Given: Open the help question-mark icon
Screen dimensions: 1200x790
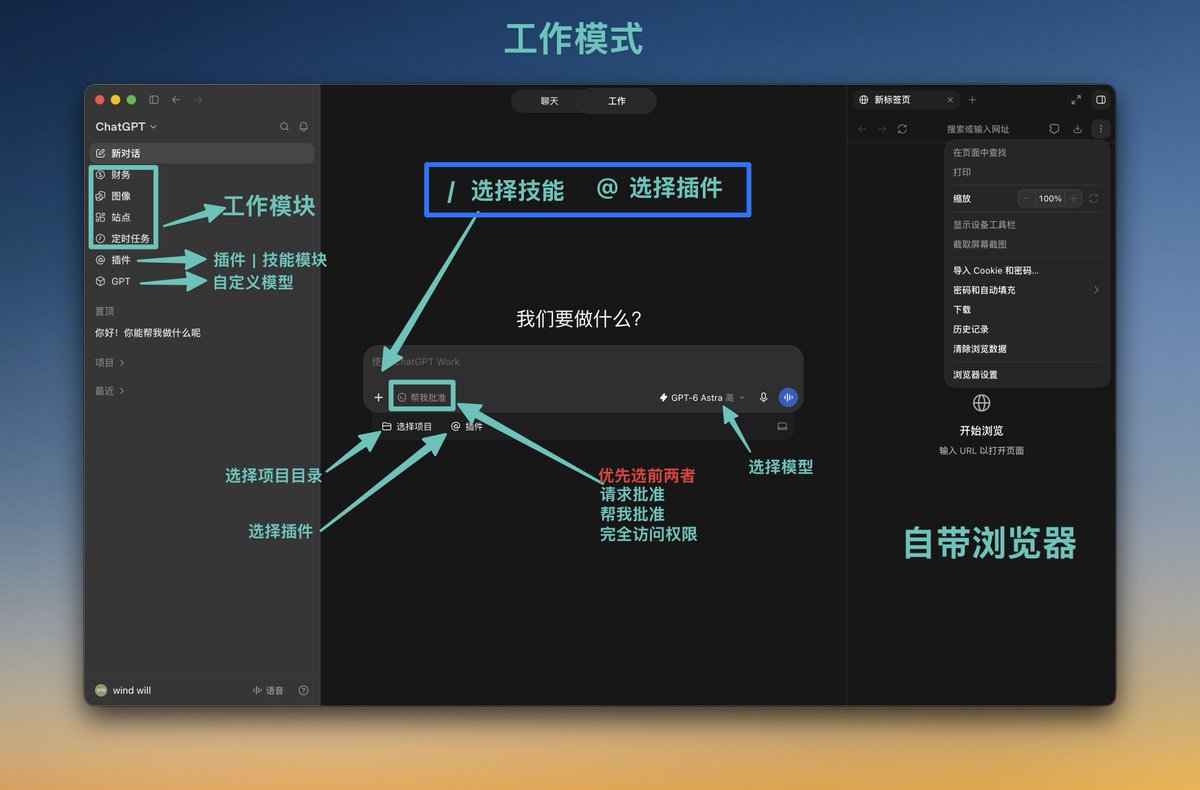Looking at the screenshot, I should (304, 690).
